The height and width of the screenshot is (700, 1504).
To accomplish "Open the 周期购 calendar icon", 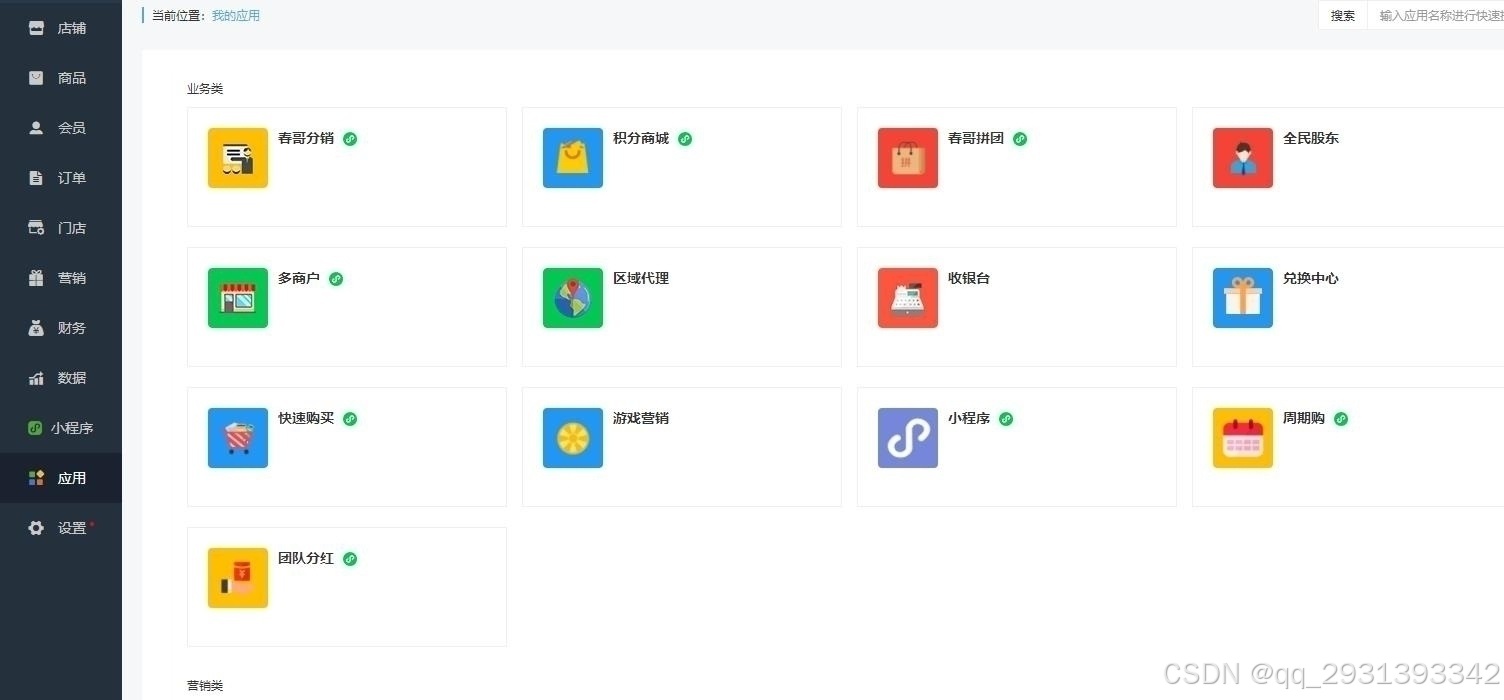I will (1243, 438).
